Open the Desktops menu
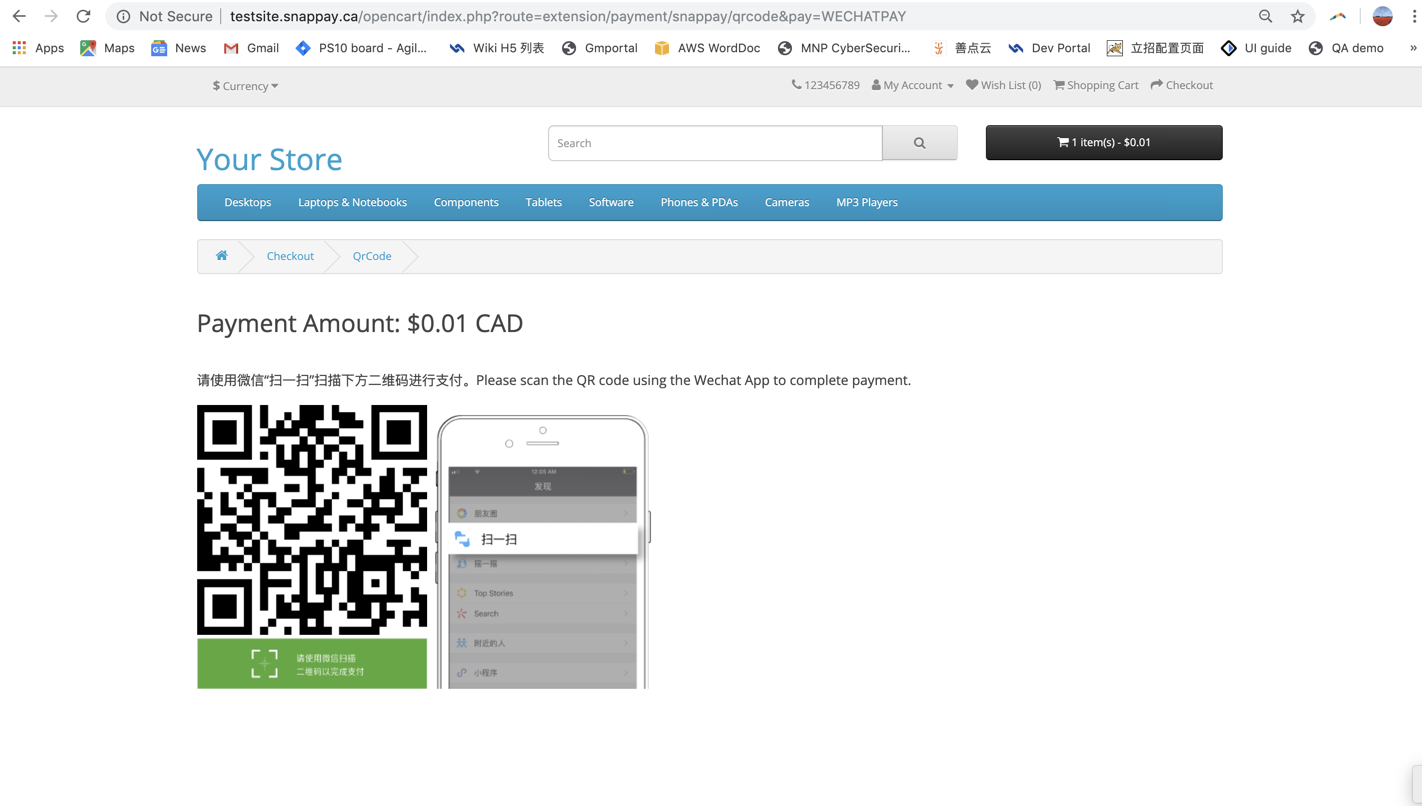 [x=248, y=202]
